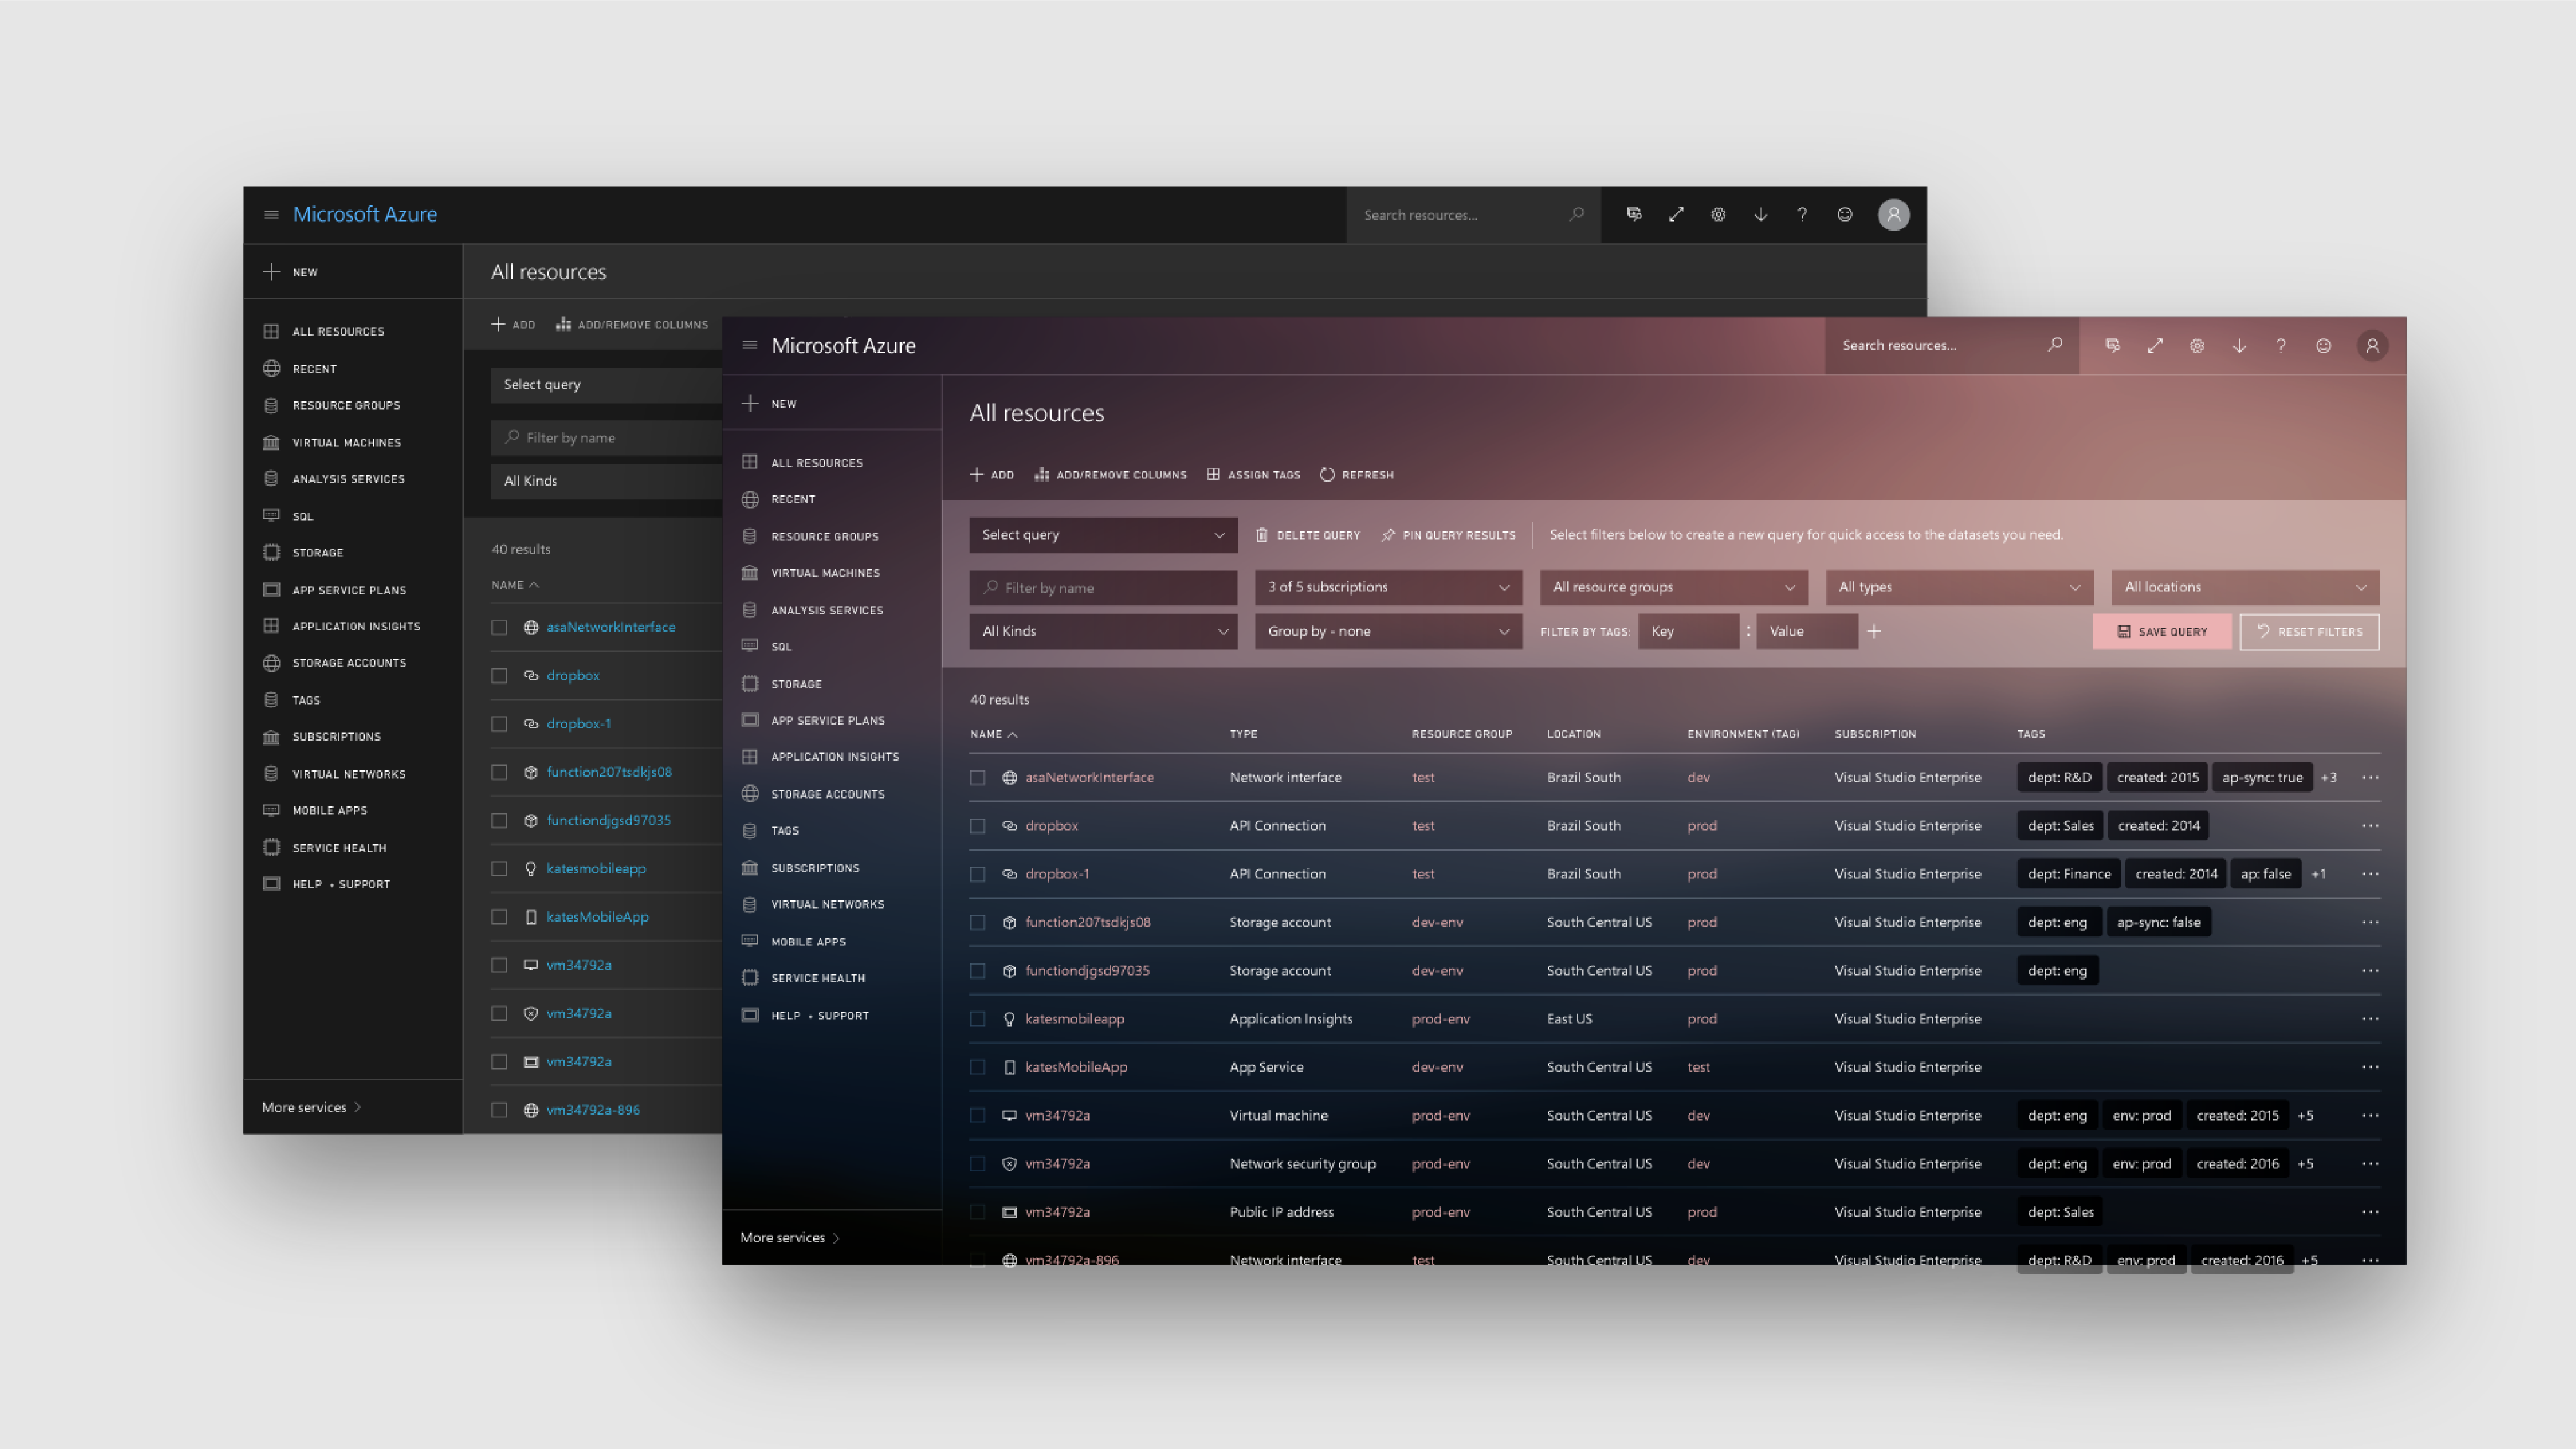The image size is (2576, 1449).
Task: Check functiondjgsd97035 checkbox in back window
Action: (499, 820)
